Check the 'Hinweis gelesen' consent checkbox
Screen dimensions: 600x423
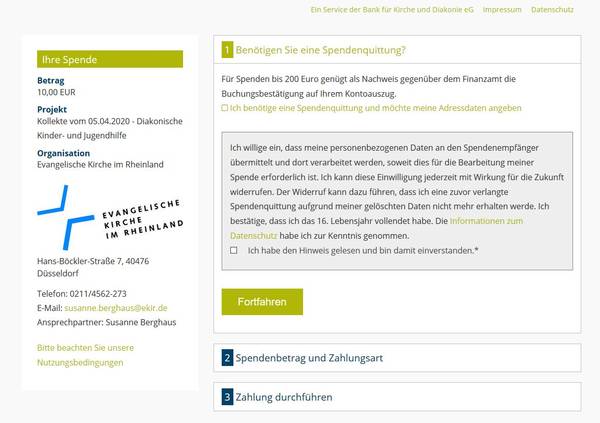(233, 250)
